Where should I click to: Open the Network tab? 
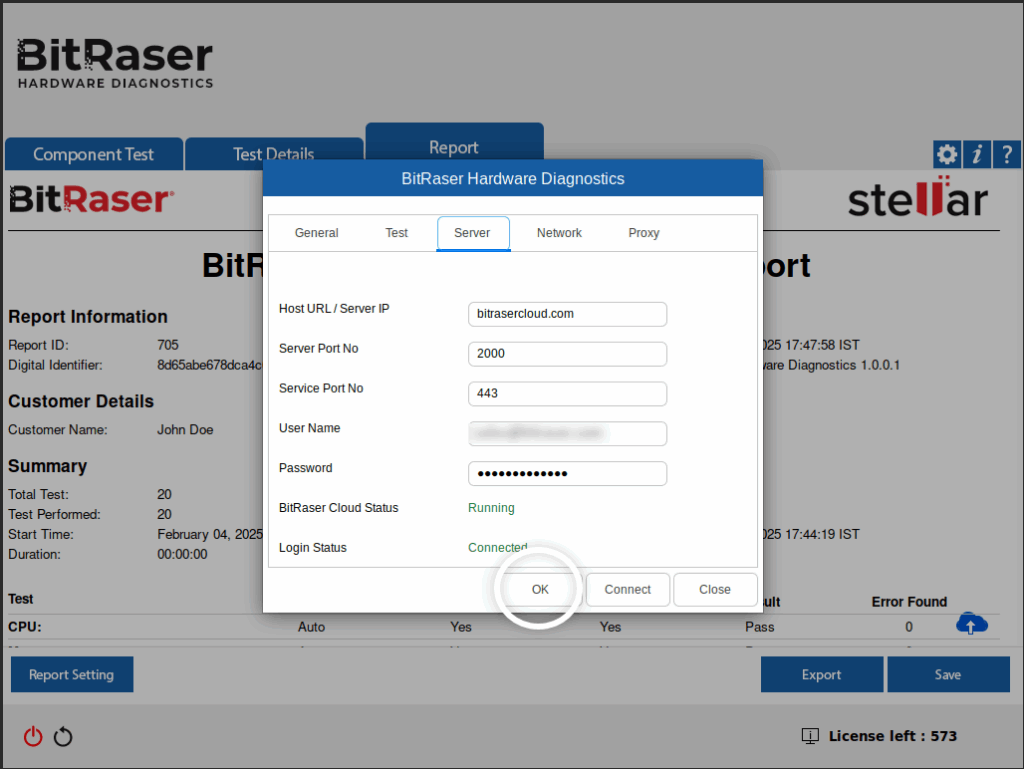pos(559,233)
